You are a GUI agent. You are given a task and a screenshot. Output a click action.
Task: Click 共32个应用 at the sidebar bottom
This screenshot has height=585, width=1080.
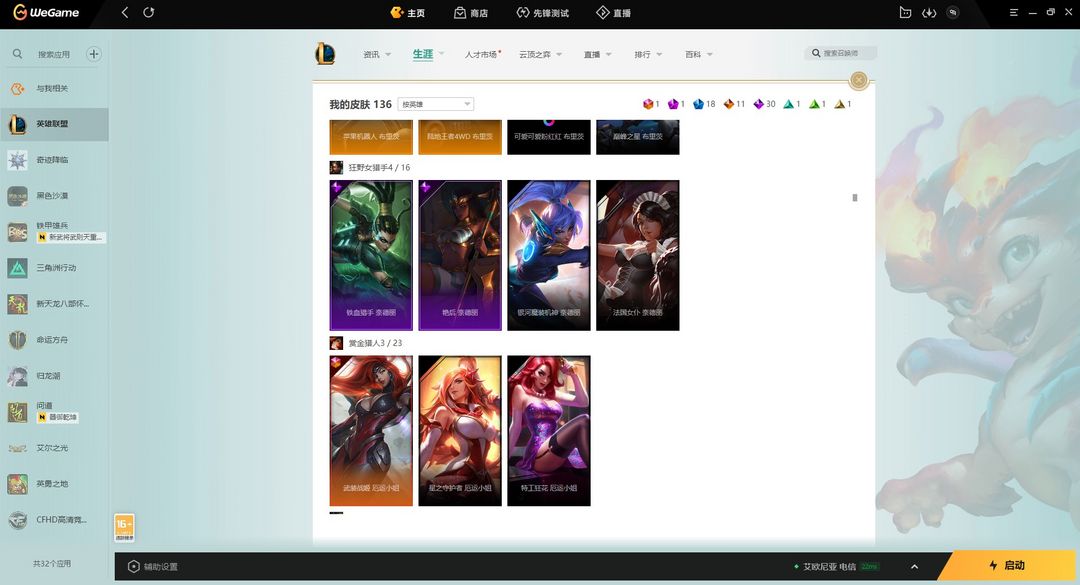coord(52,564)
